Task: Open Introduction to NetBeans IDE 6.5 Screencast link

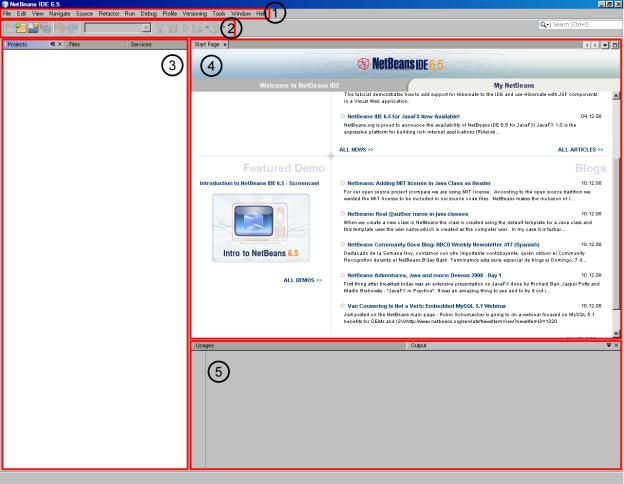Action: point(259,183)
